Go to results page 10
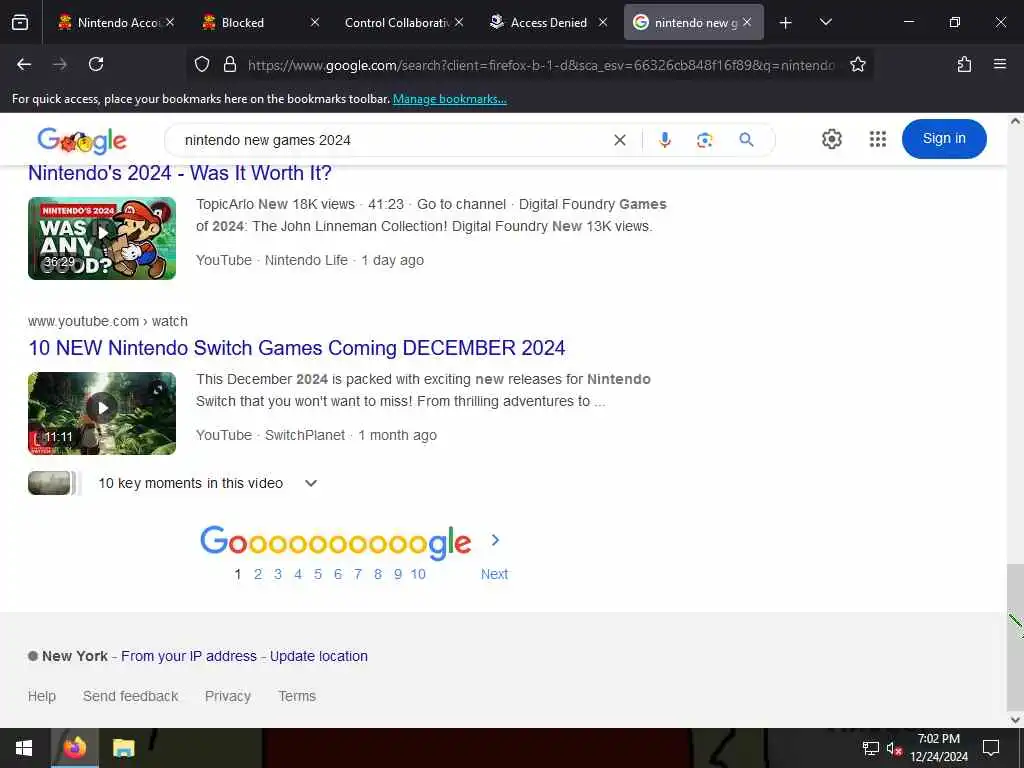Image resolution: width=1024 pixels, height=768 pixels. click(x=418, y=574)
